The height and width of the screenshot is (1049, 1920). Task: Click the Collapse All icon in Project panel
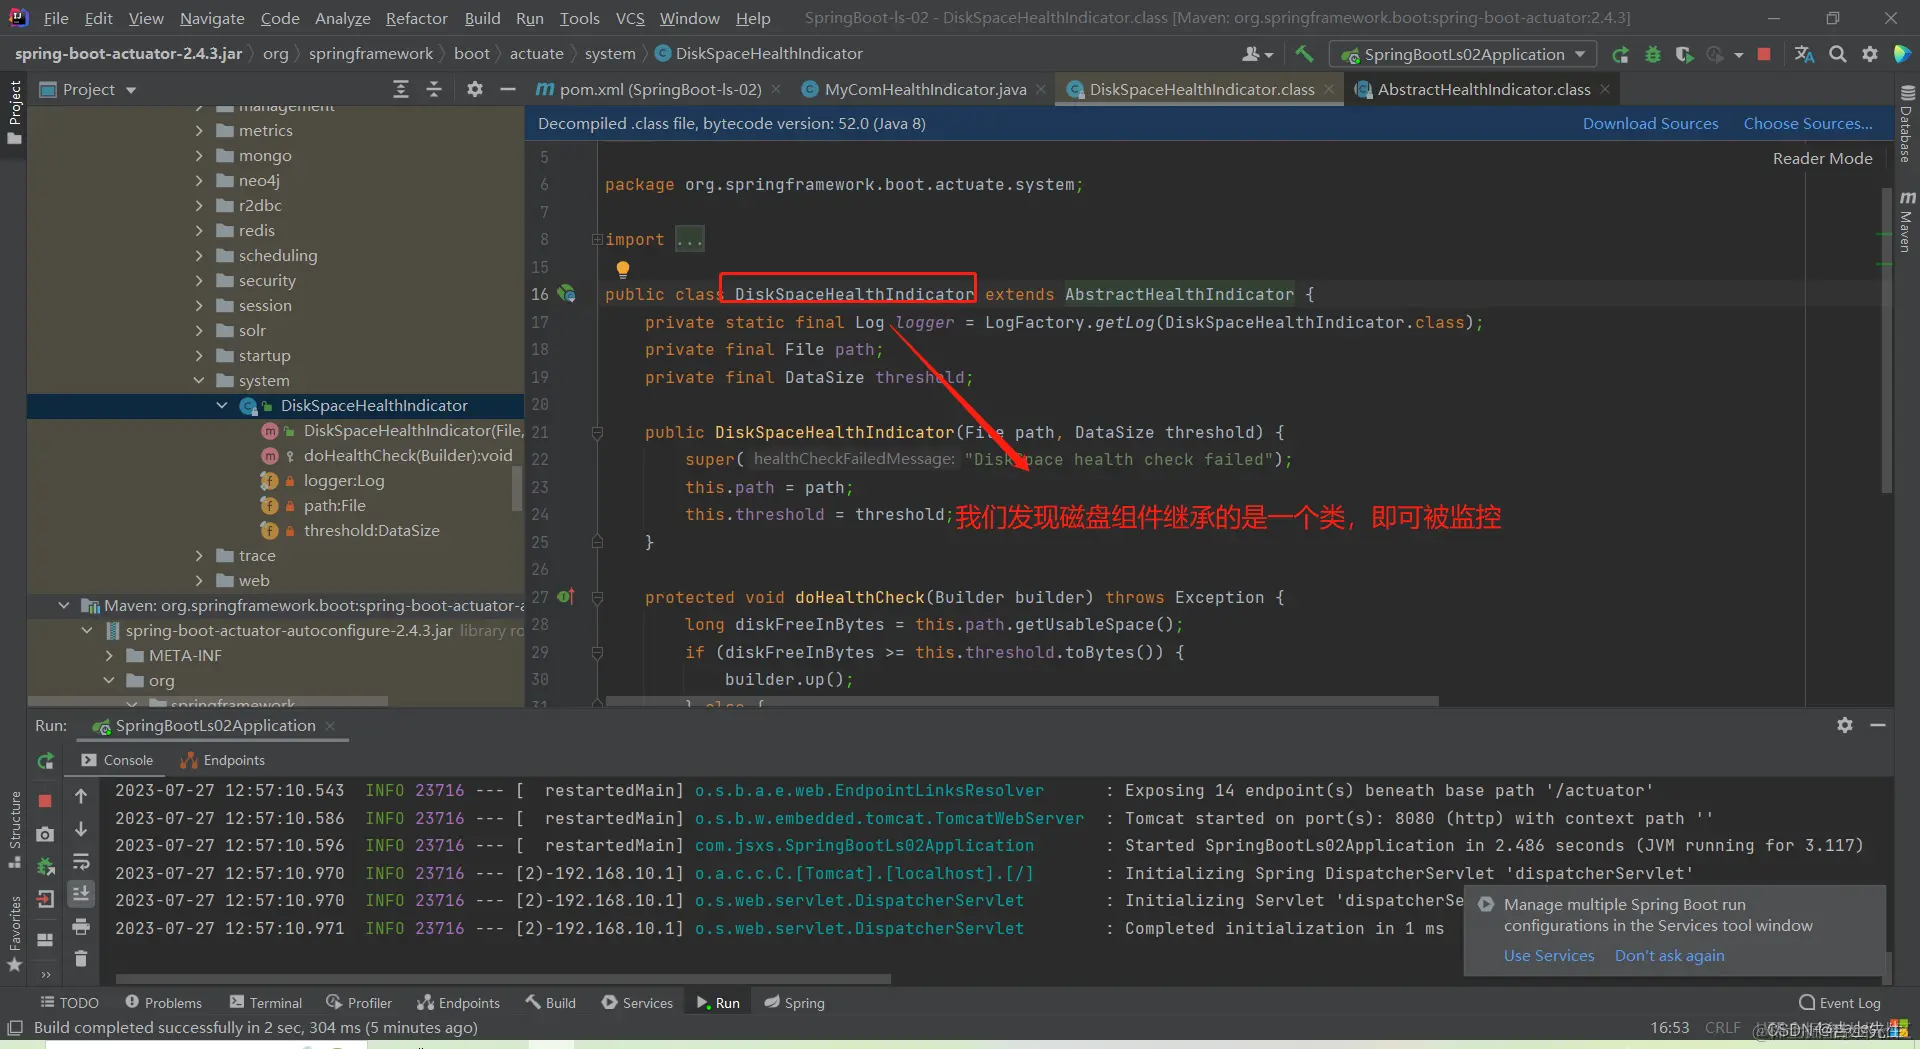[434, 90]
